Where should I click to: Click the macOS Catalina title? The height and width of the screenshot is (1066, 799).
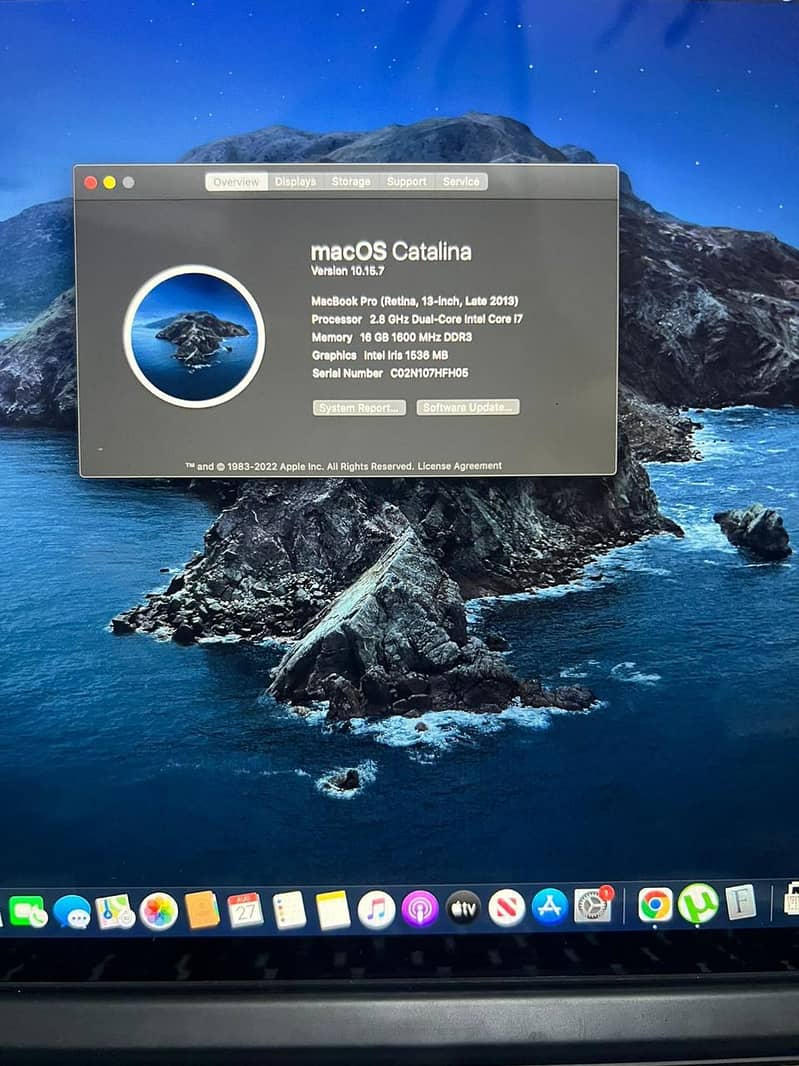pyautogui.click(x=391, y=252)
